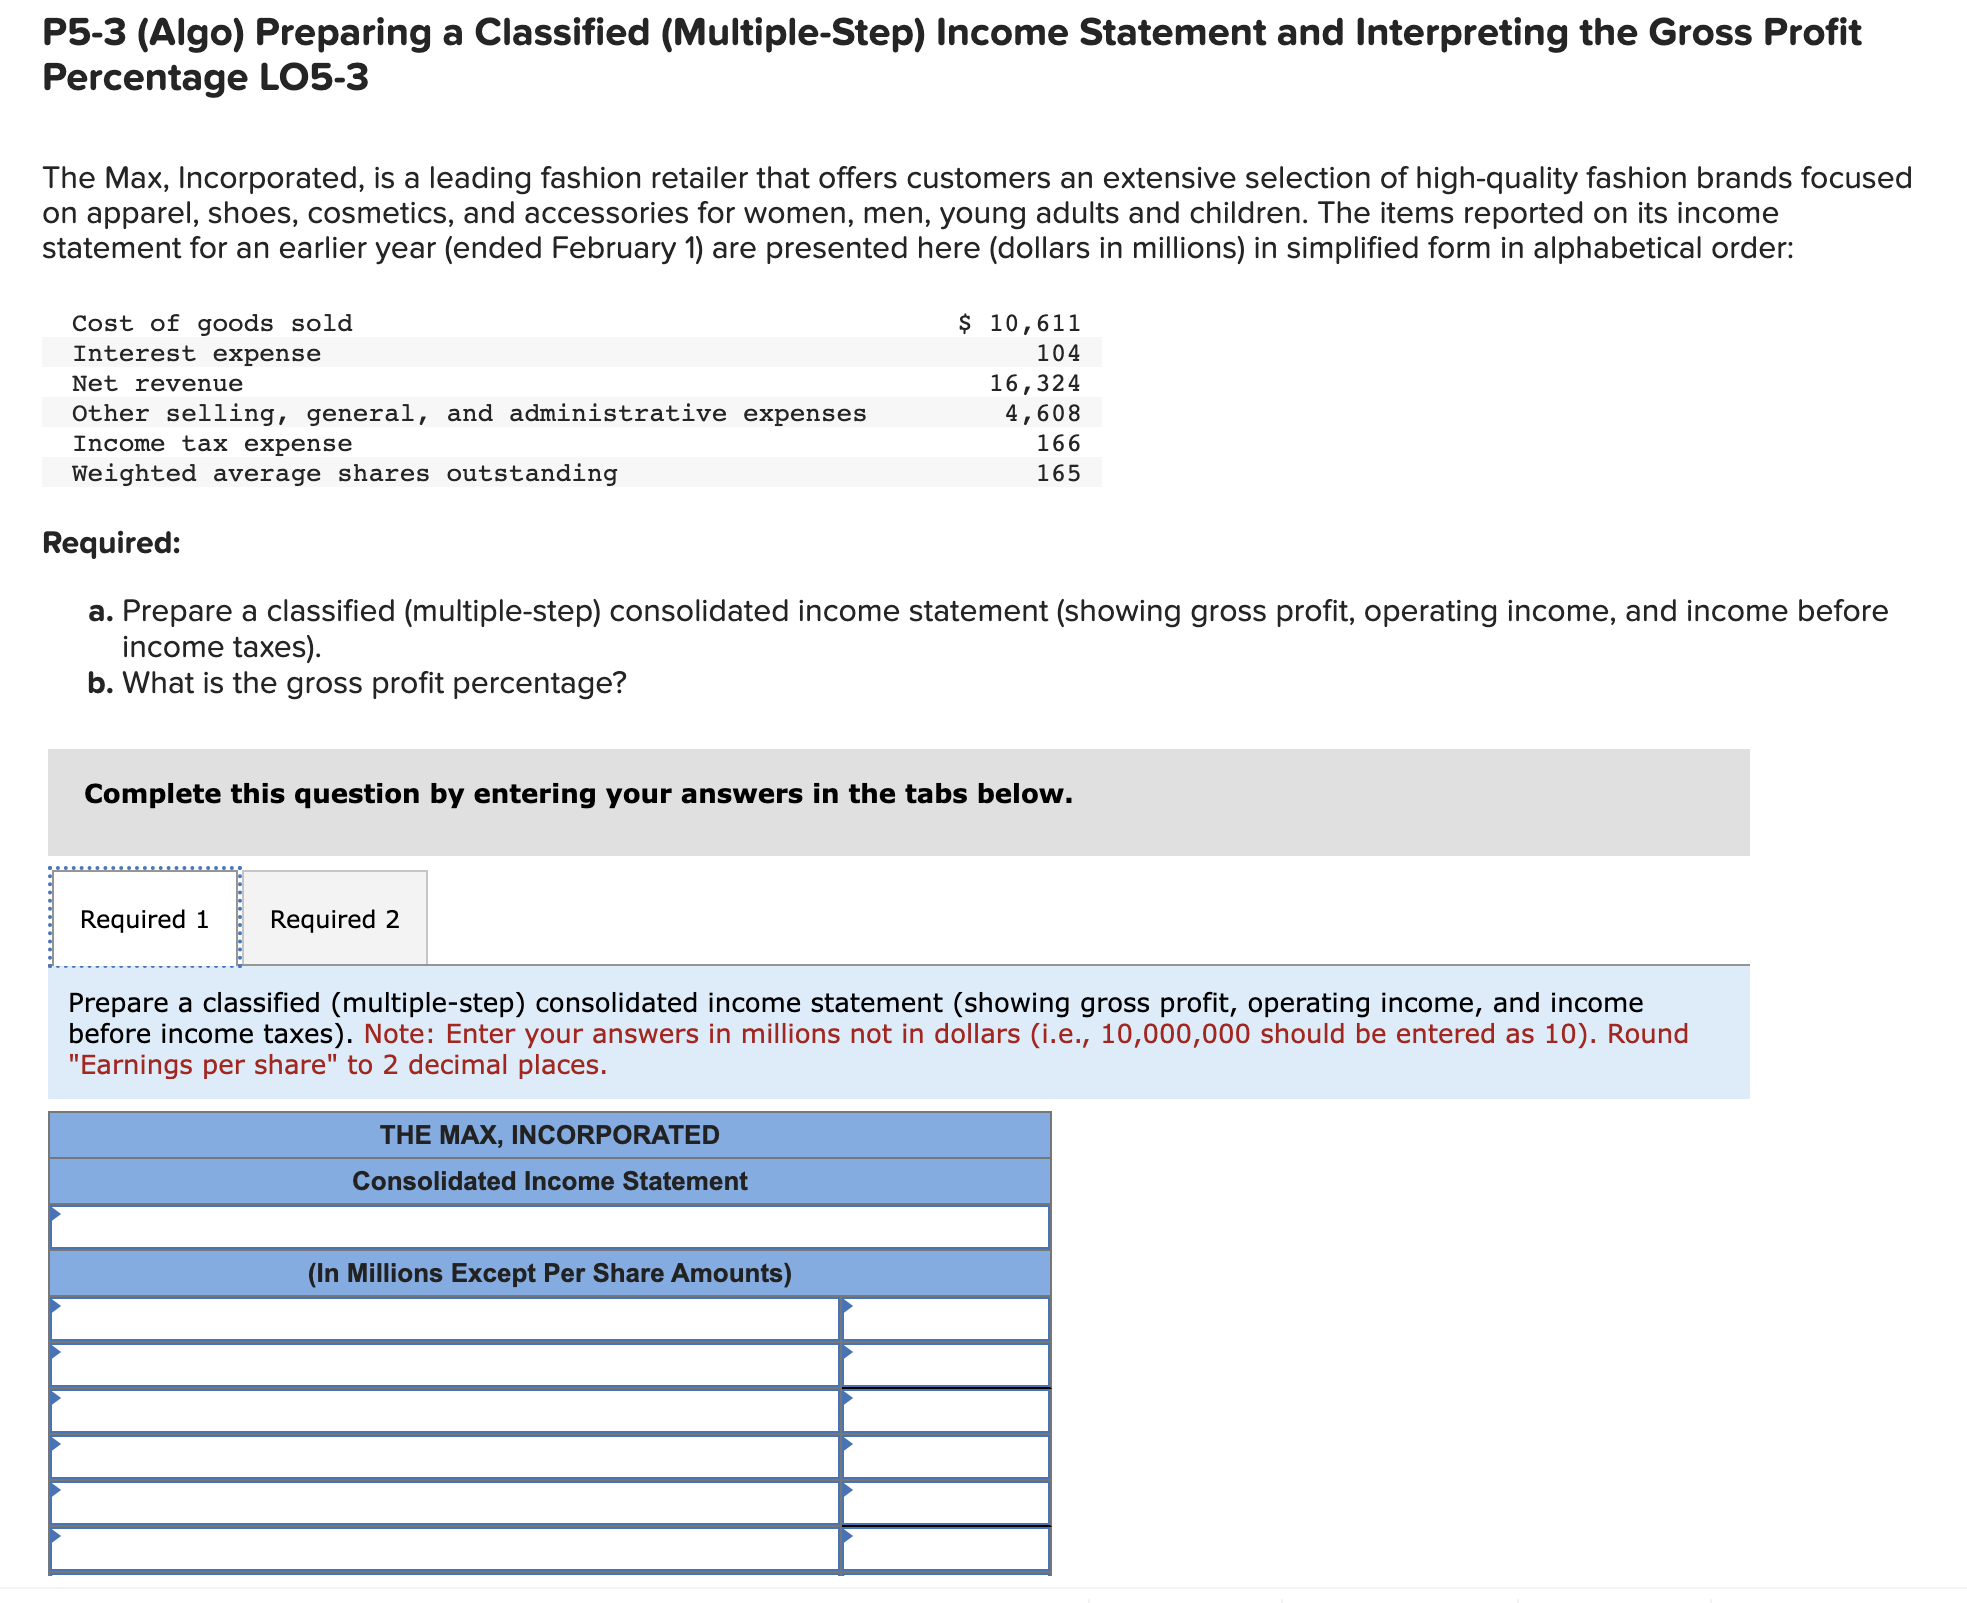Expand fourth row account label dropdown
The image size is (1967, 1603).
[445, 1458]
